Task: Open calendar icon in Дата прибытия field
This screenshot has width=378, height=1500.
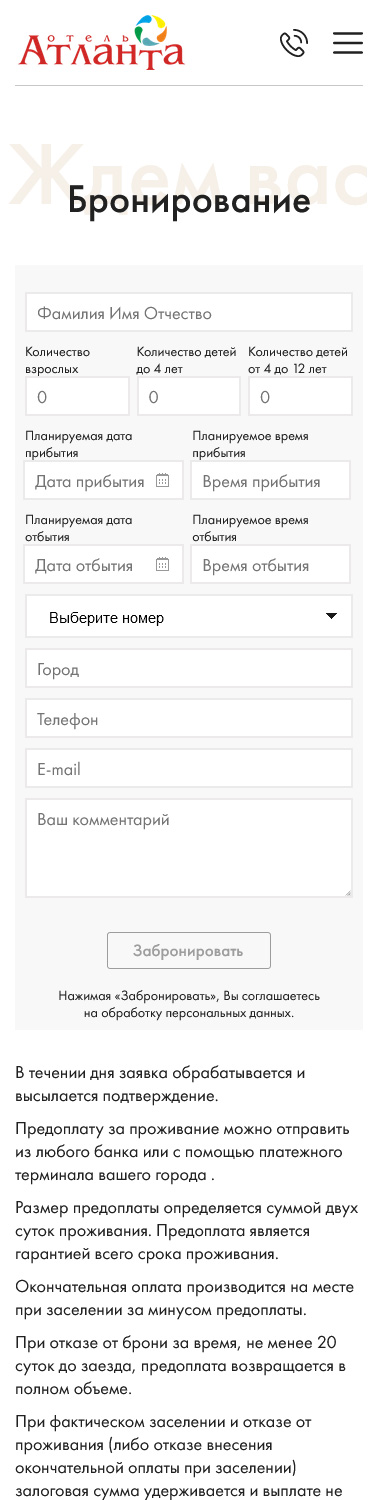Action: pos(163,481)
